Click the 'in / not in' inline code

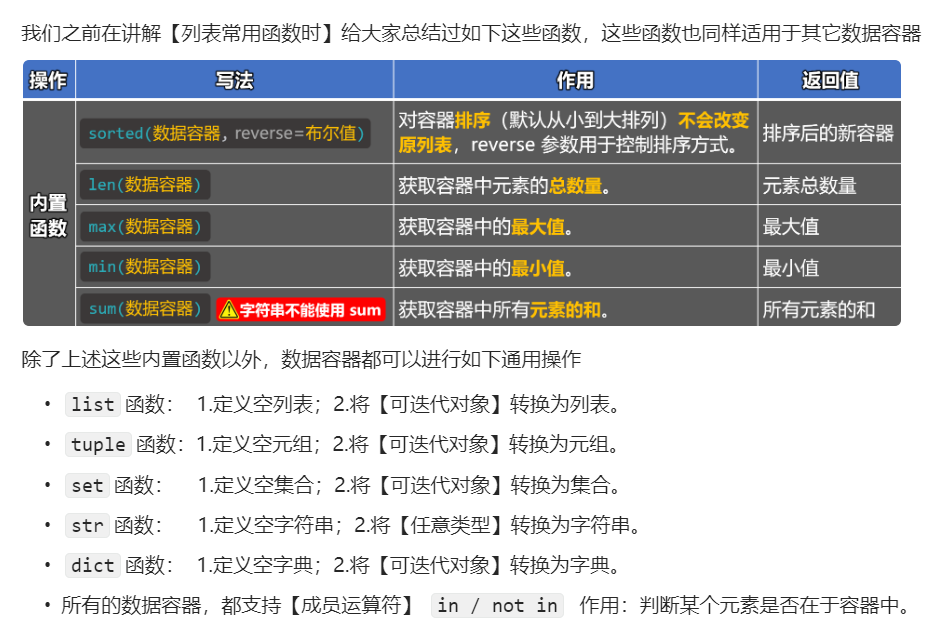[x=497, y=605]
